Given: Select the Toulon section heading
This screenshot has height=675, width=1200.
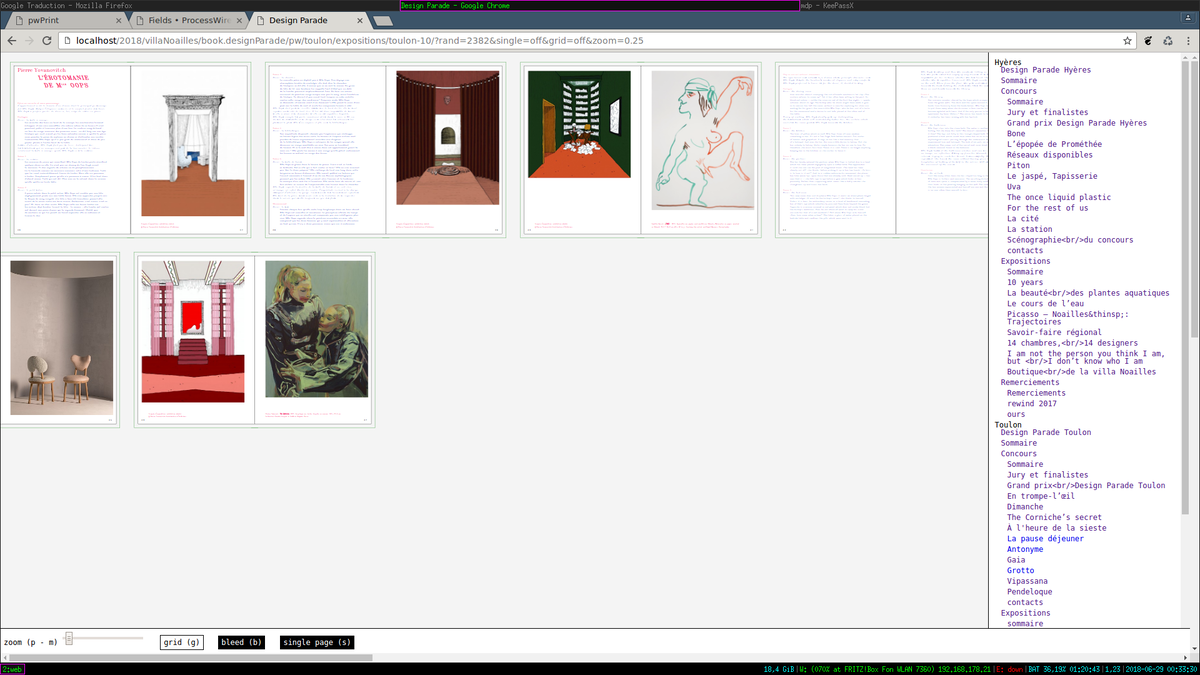Looking at the screenshot, I should 1008,425.
